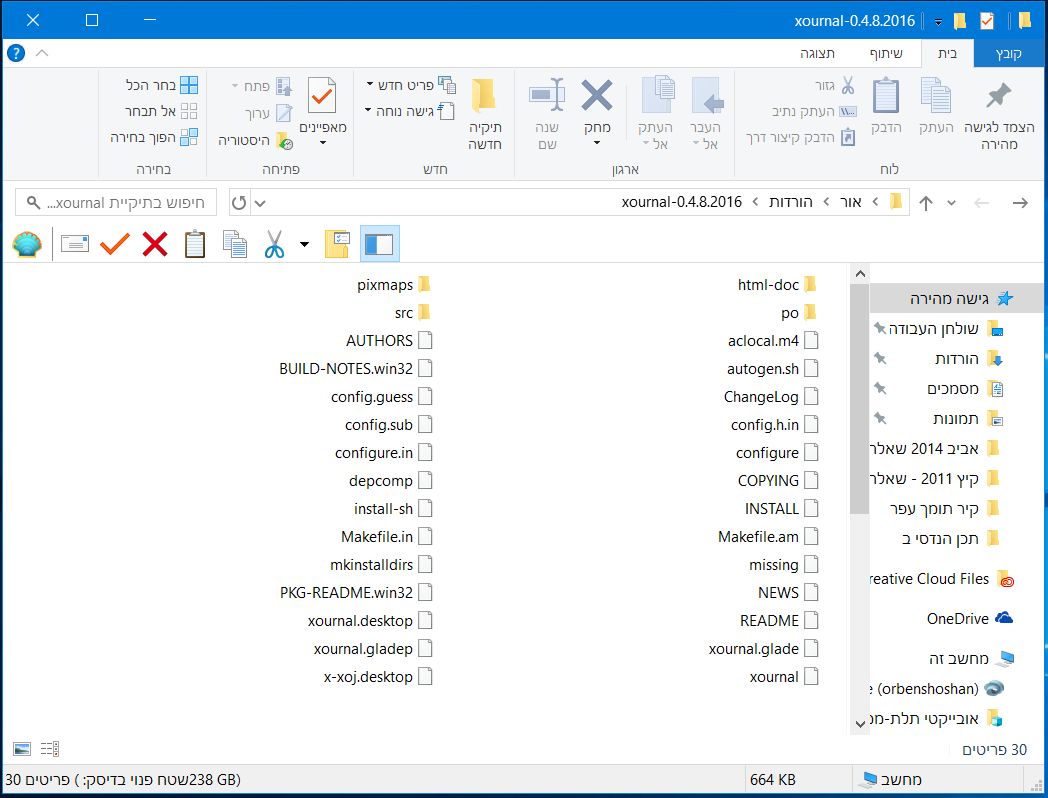Screen dimensions: 1048x798
Task: Click the History icon in the Open group
Action: point(284,140)
